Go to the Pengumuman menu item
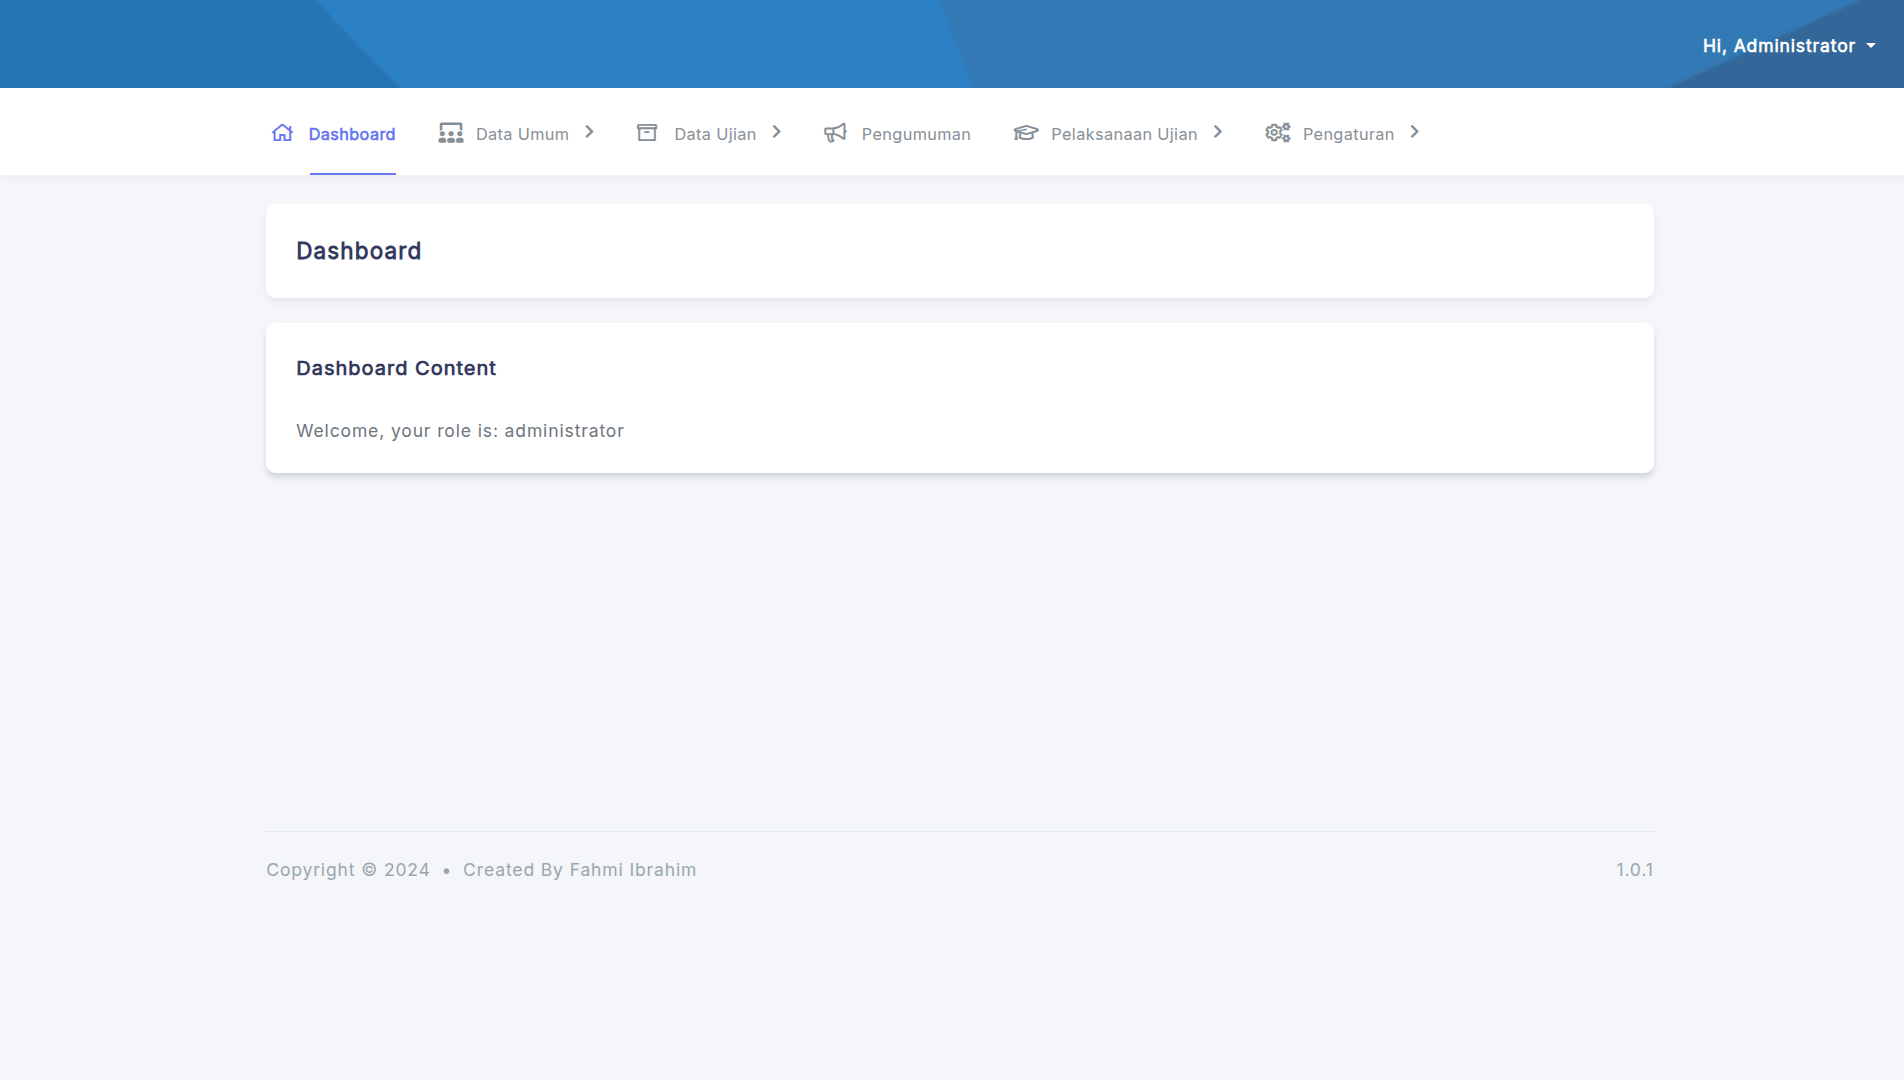Screen dimensions: 1904x1080 pos(916,134)
